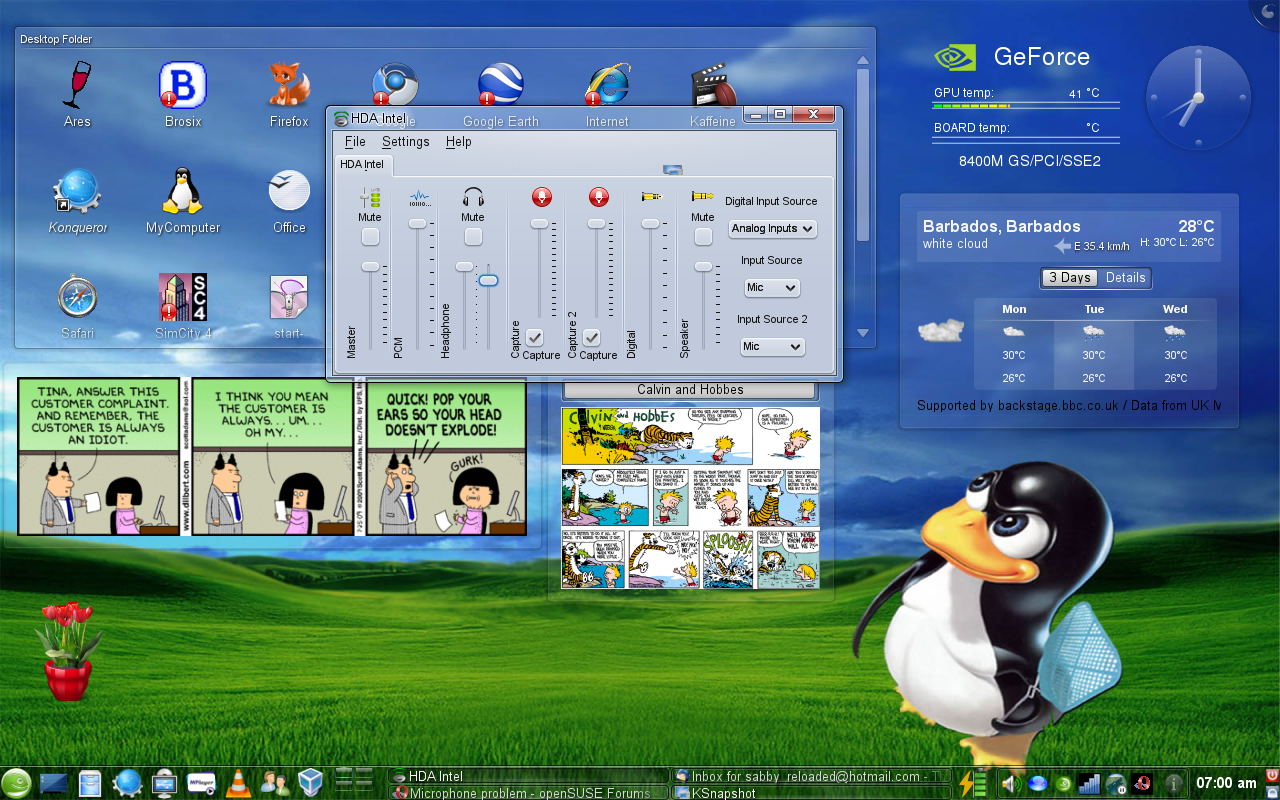
Task: Click the Dilbert comic strip widget
Action: pyautogui.click(x=272, y=456)
